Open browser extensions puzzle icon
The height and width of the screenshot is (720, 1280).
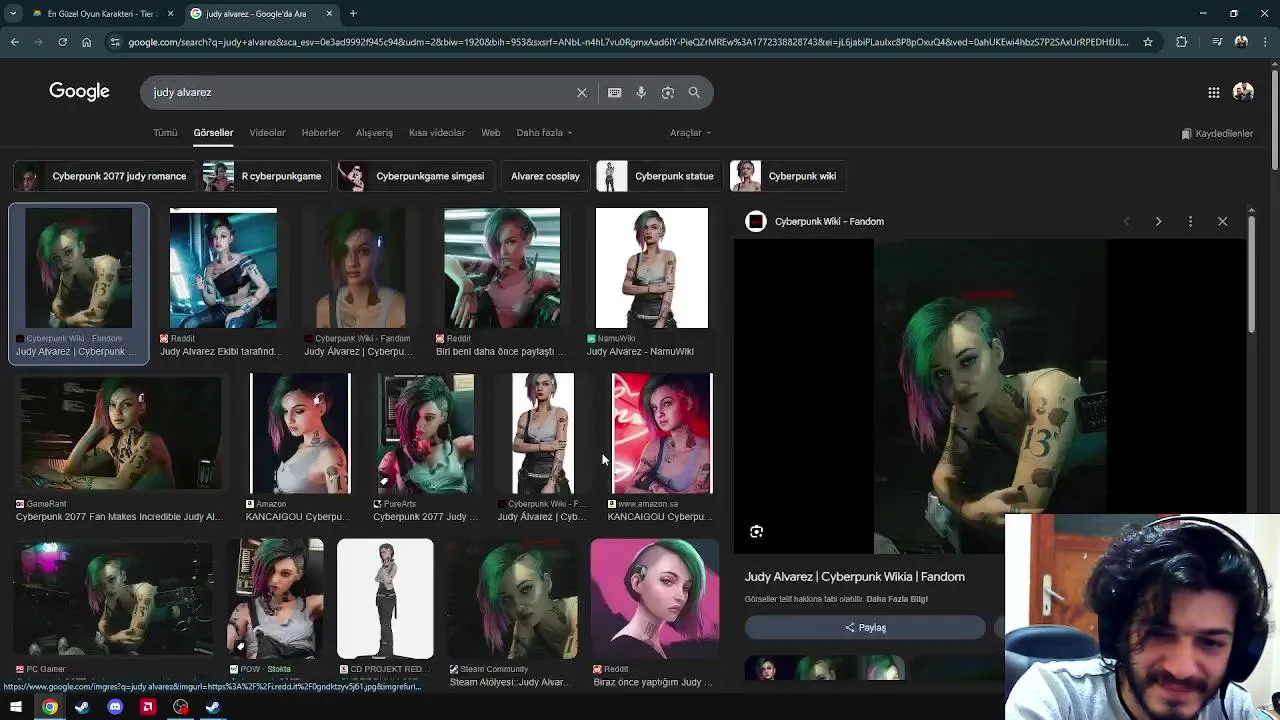tap(1182, 42)
